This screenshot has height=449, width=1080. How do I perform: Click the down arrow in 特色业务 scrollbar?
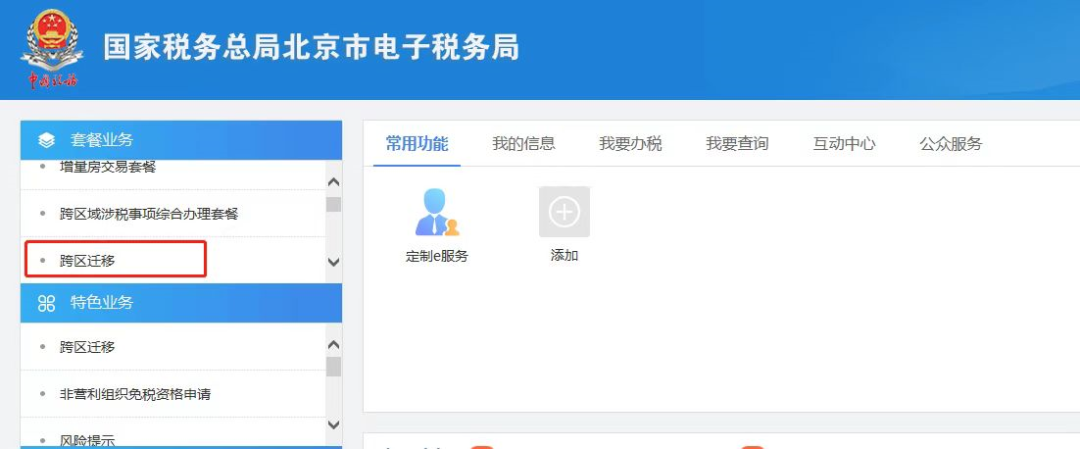[x=333, y=425]
